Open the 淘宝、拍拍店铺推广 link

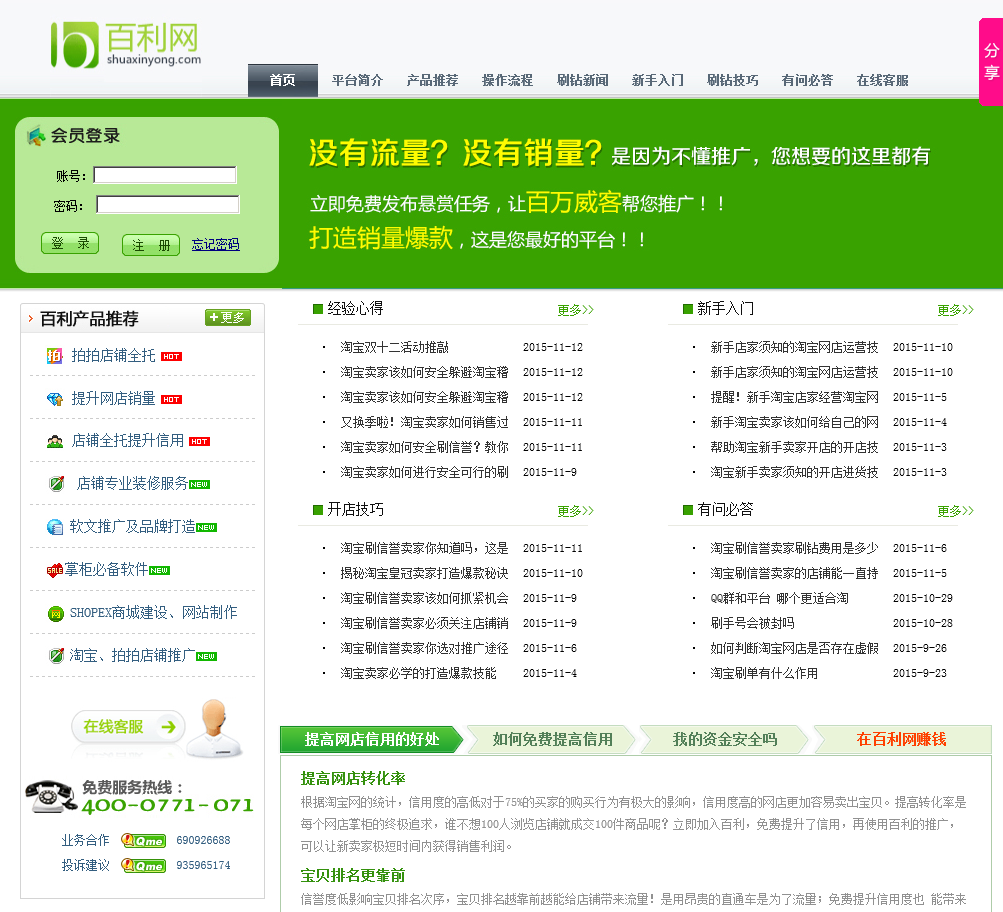[x=132, y=656]
